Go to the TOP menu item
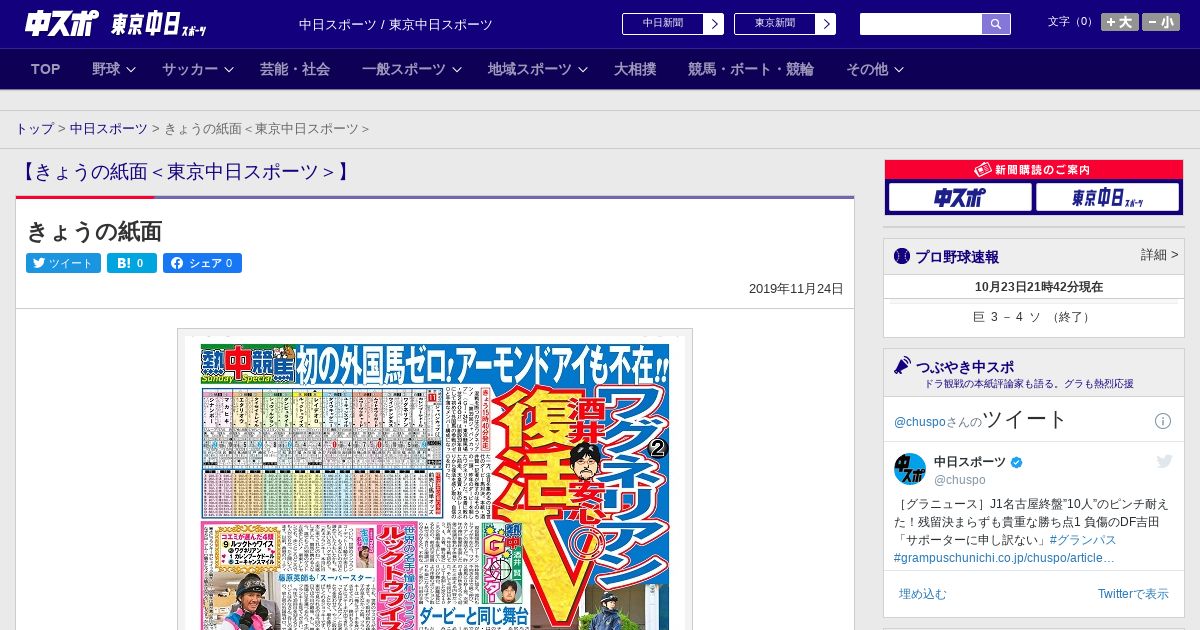 pos(46,69)
